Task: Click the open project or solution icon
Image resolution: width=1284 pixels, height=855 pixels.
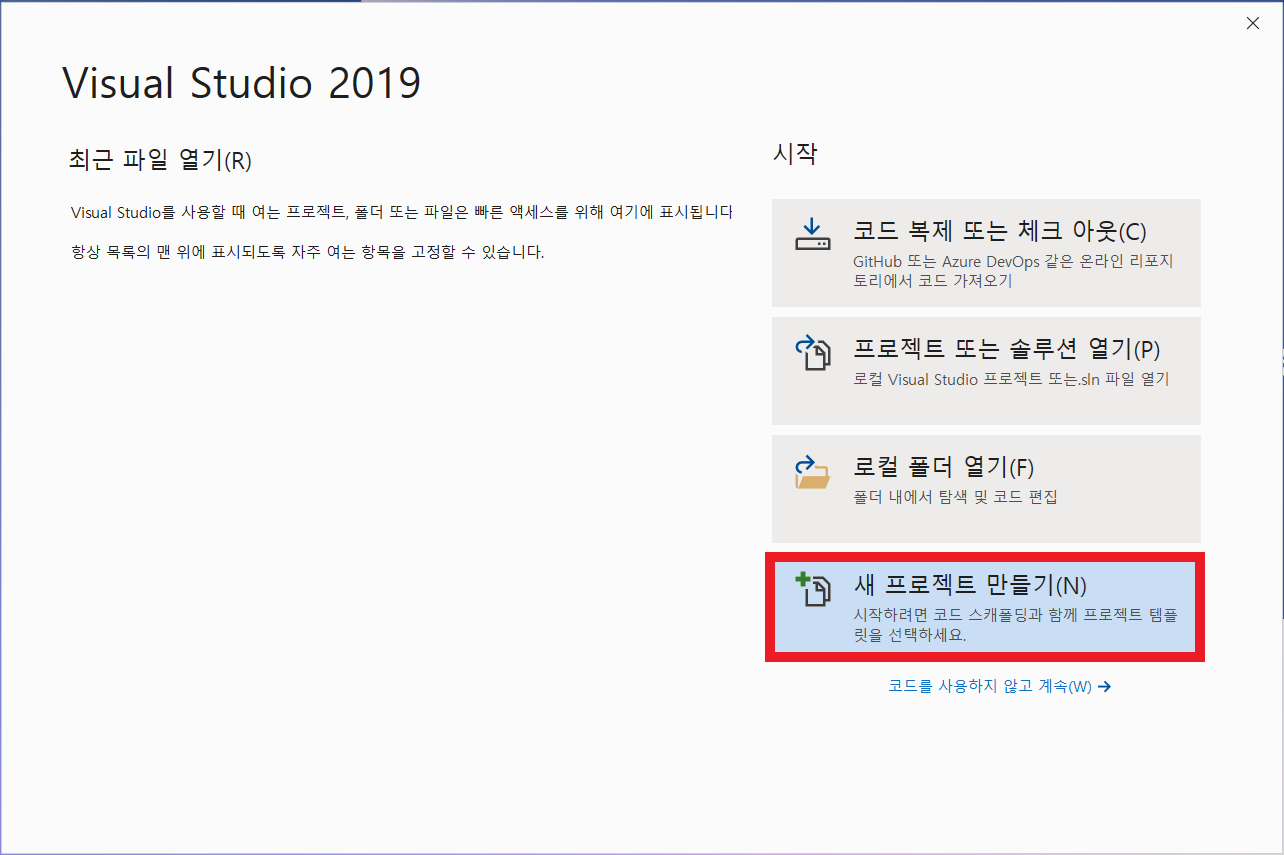Action: tap(812, 353)
